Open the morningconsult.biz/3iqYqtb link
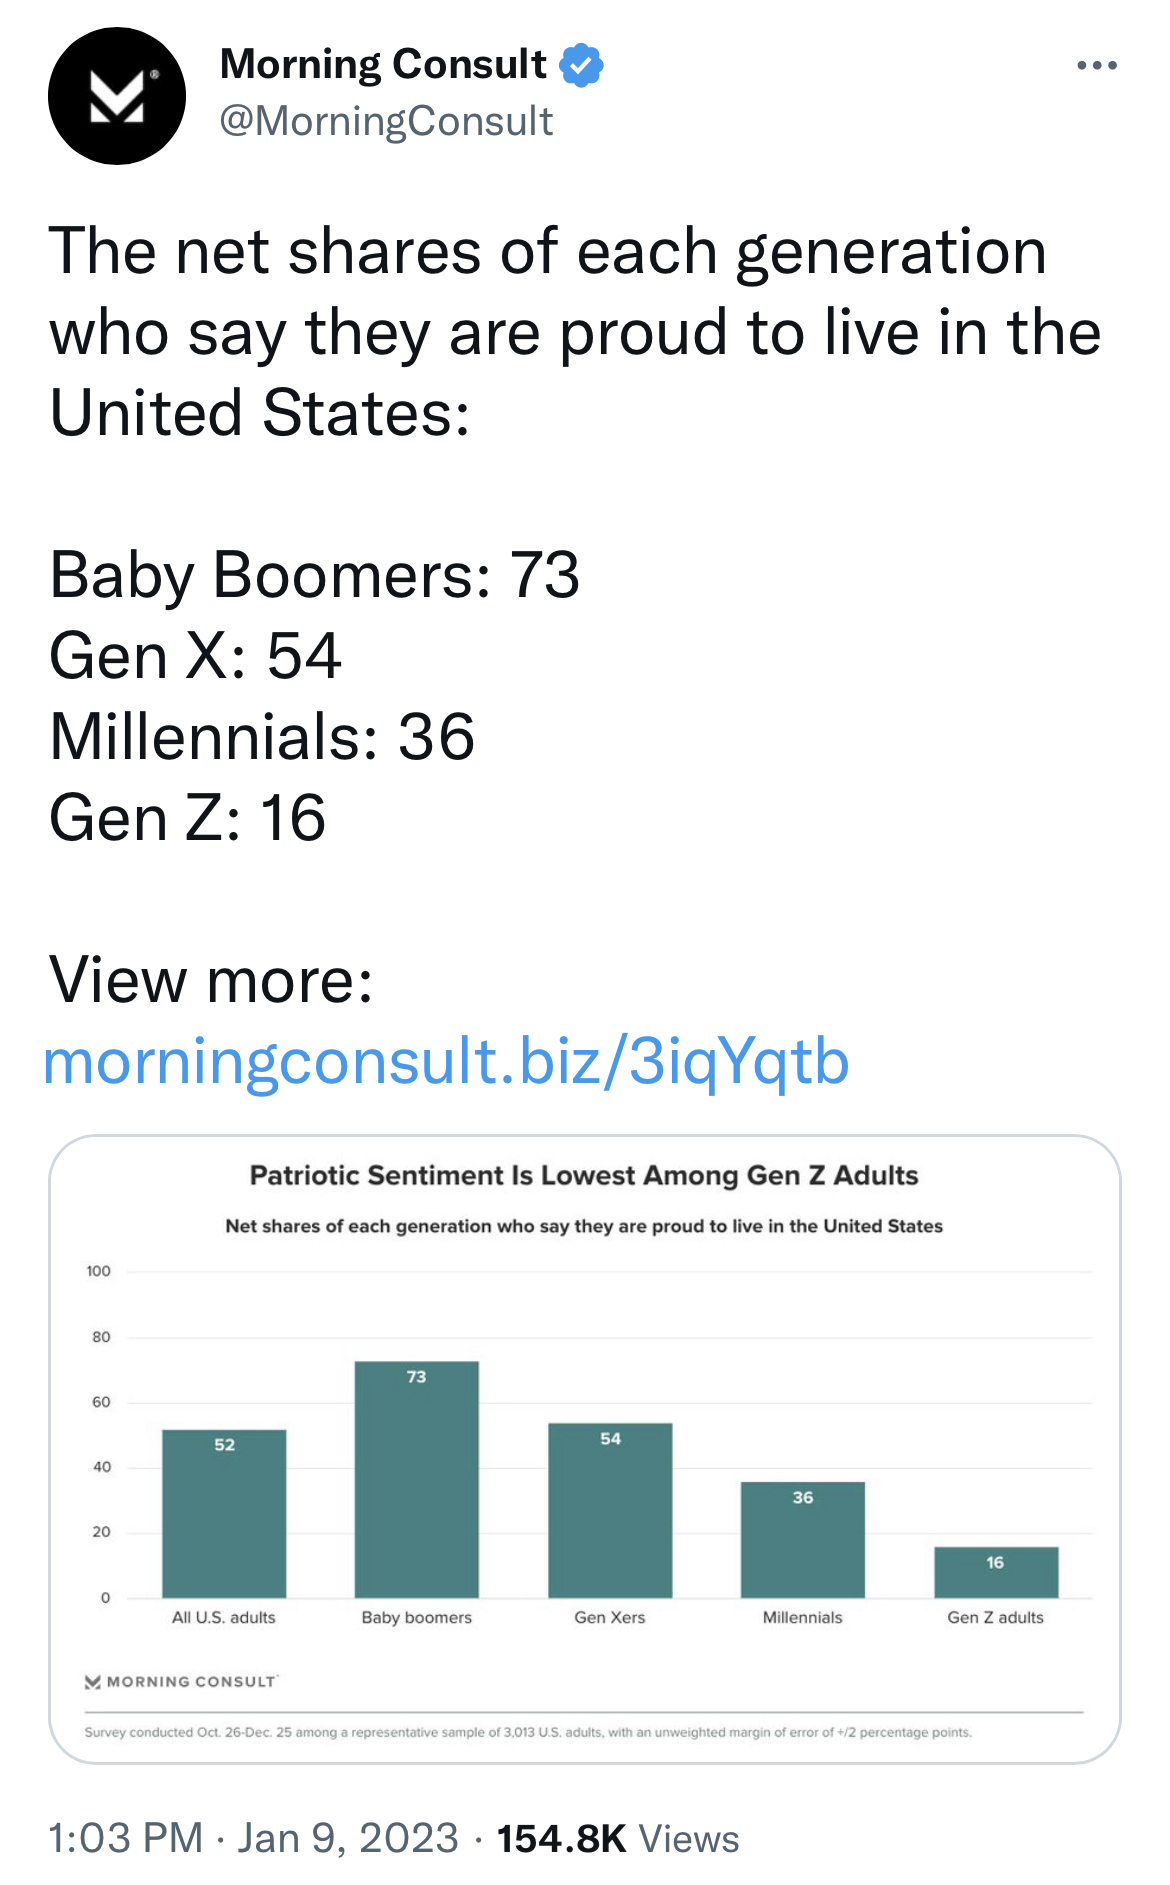Viewport: 1170px width, 1885px height. [446, 1061]
